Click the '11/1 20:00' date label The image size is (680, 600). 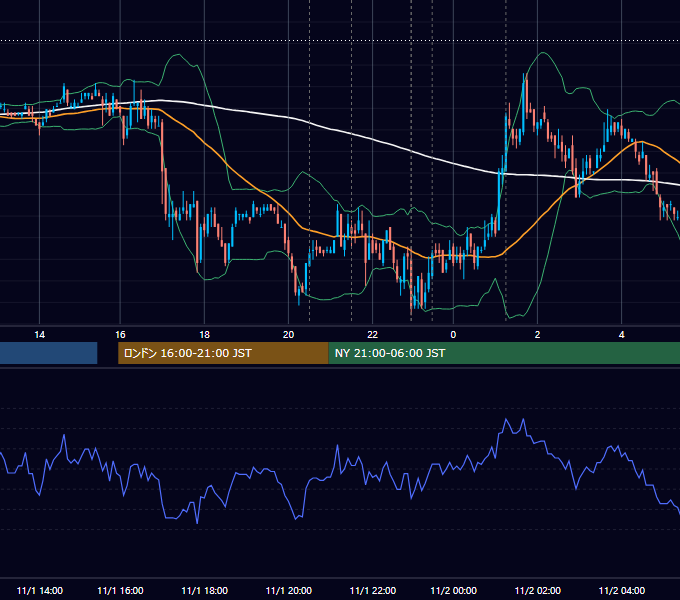coord(288,590)
